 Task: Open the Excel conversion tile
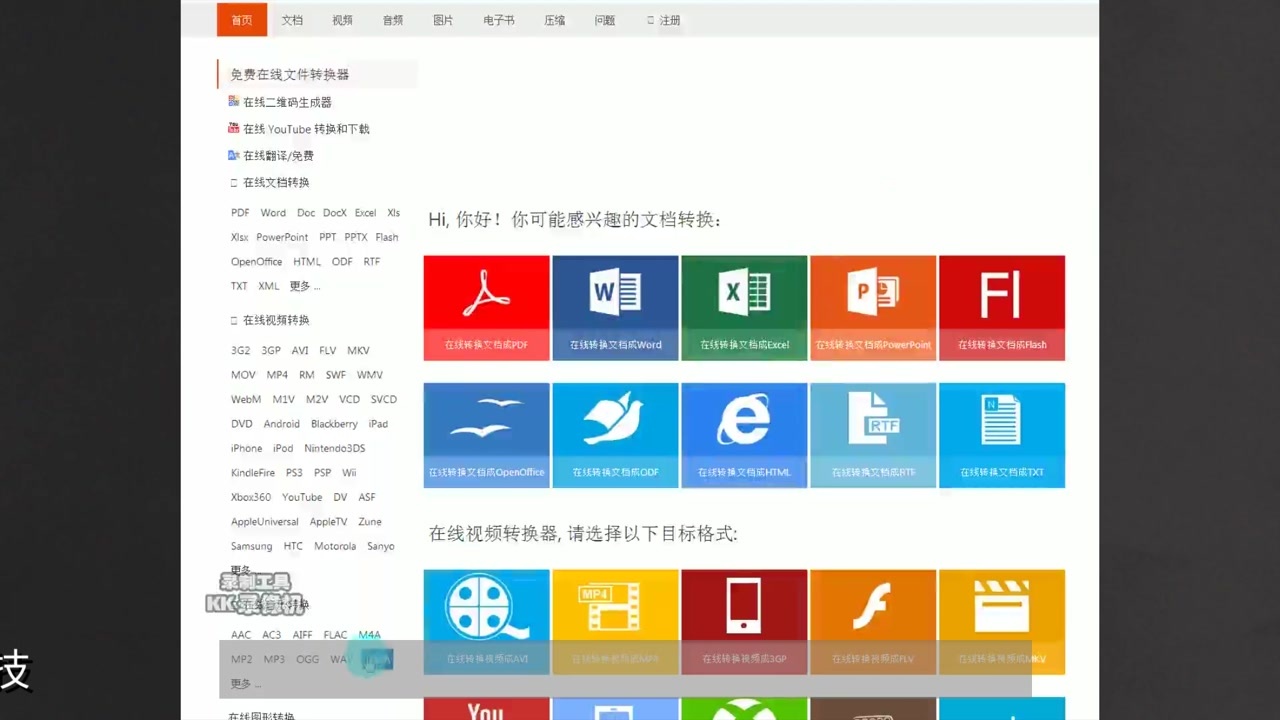pyautogui.click(x=744, y=308)
